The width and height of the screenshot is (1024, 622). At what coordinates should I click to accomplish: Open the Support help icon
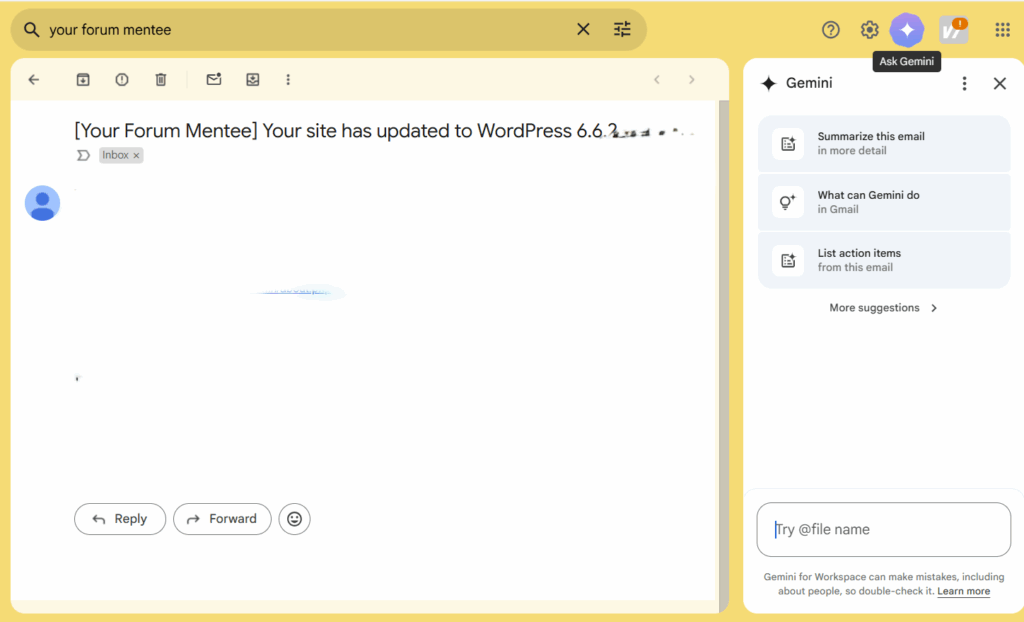coord(831,29)
